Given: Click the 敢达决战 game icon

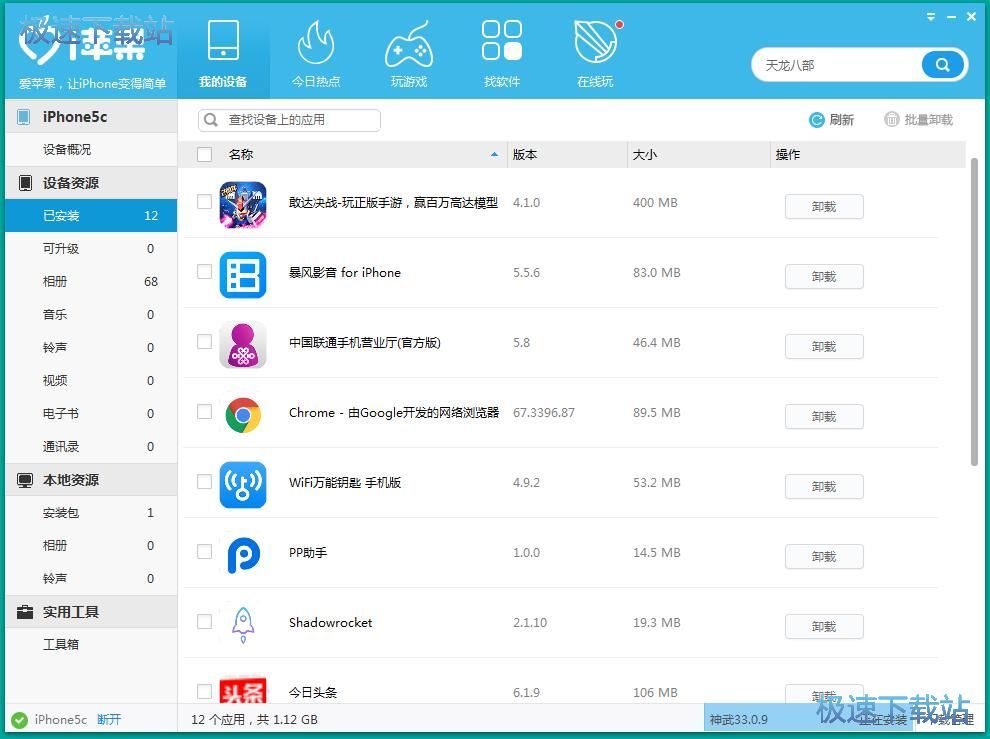Looking at the screenshot, I should (x=243, y=205).
